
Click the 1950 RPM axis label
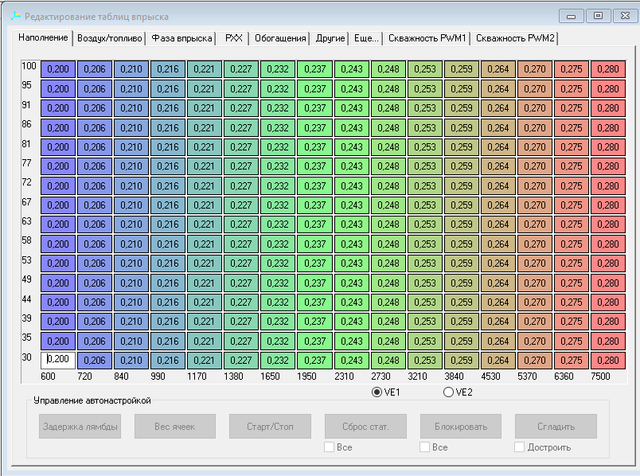click(x=307, y=376)
